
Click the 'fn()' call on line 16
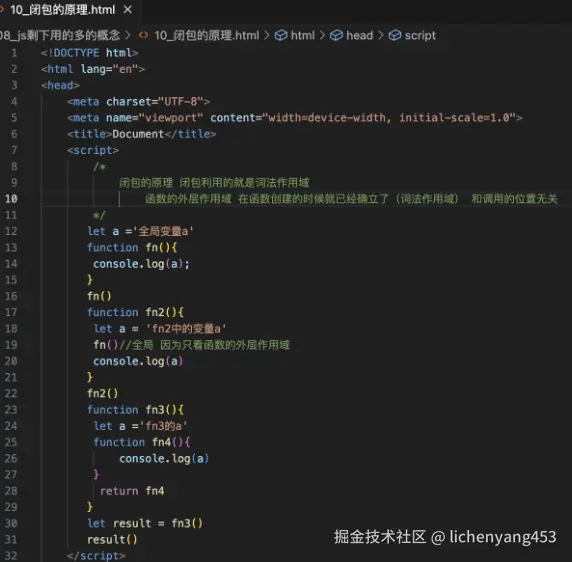pos(99,296)
